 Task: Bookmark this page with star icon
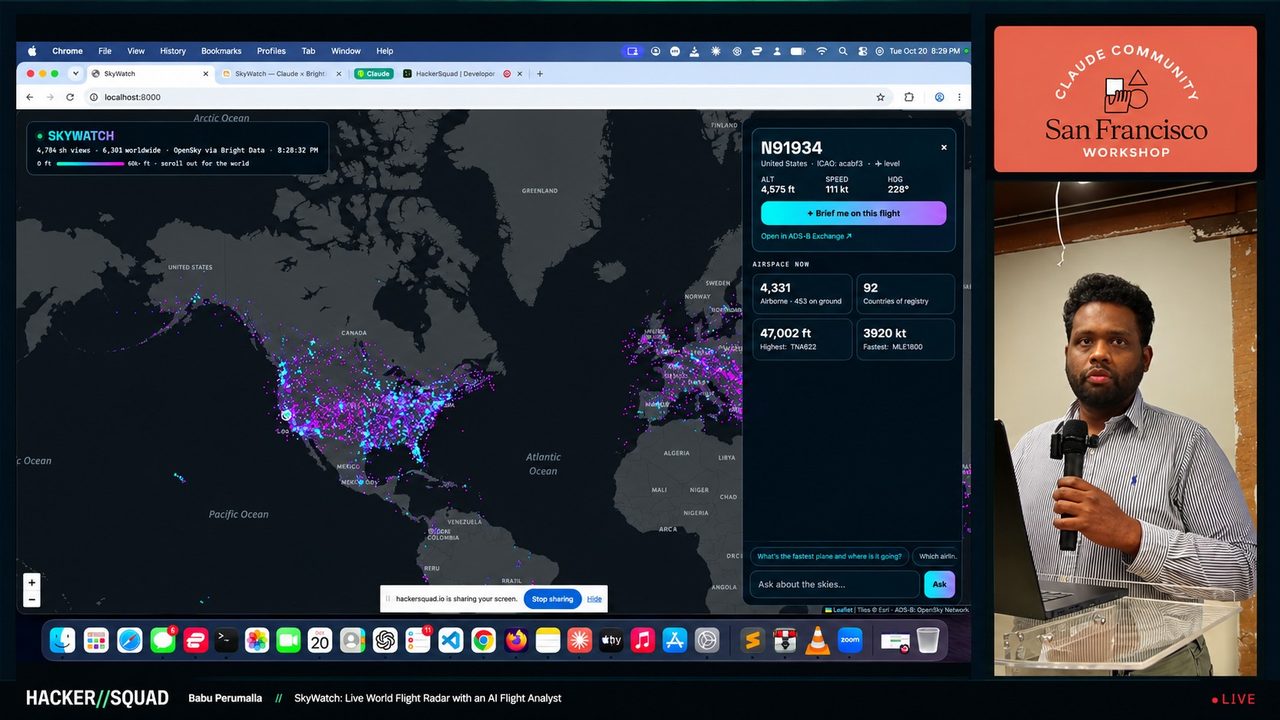(x=880, y=97)
